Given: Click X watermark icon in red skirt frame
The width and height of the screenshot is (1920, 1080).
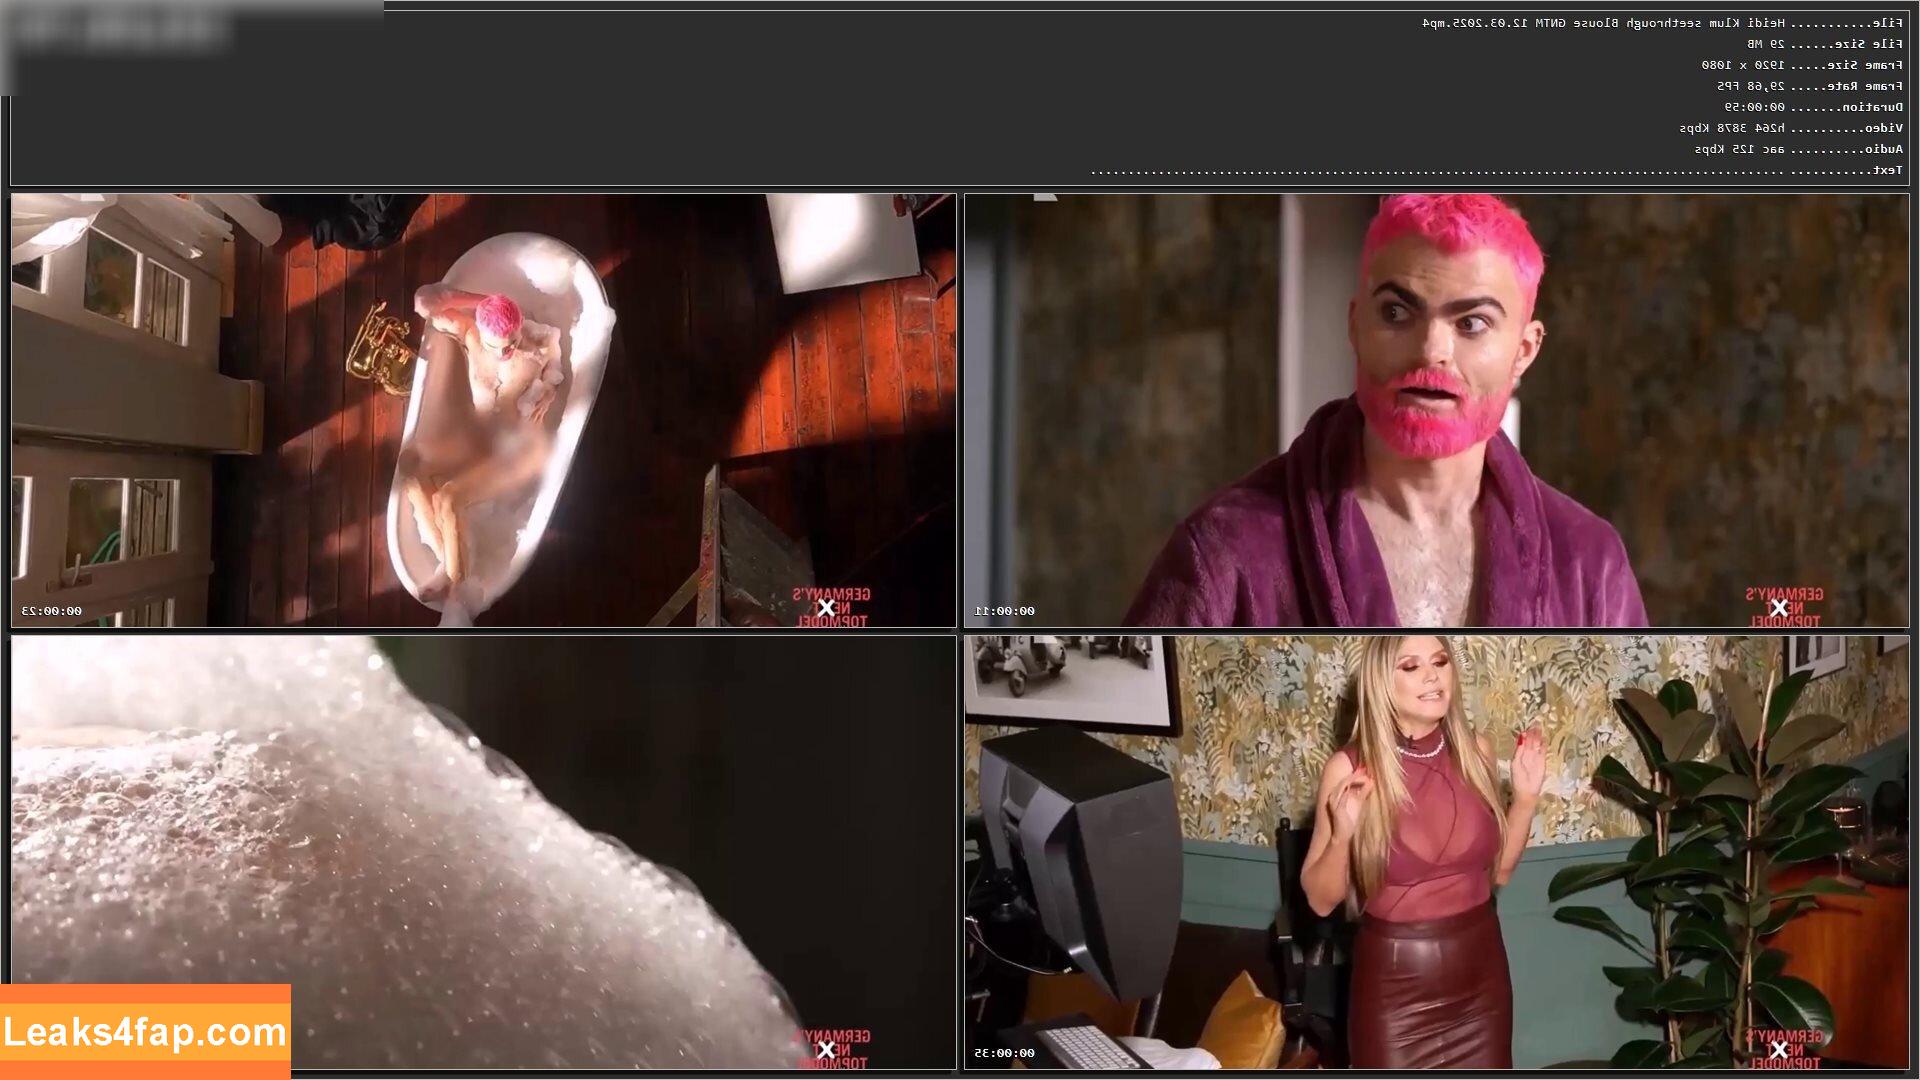Looking at the screenshot, I should (1779, 1050).
